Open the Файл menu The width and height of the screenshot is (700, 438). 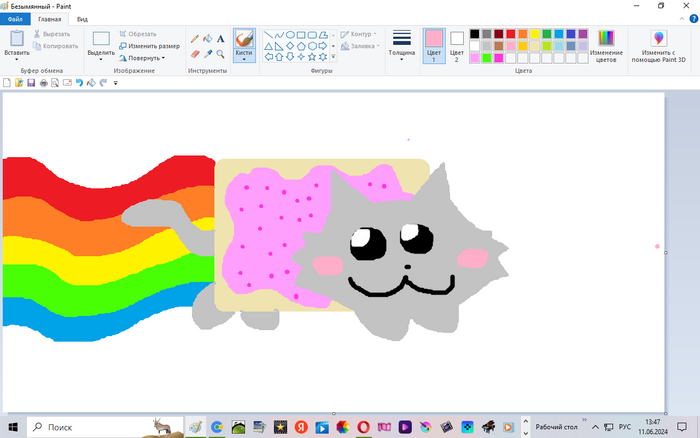pos(15,19)
